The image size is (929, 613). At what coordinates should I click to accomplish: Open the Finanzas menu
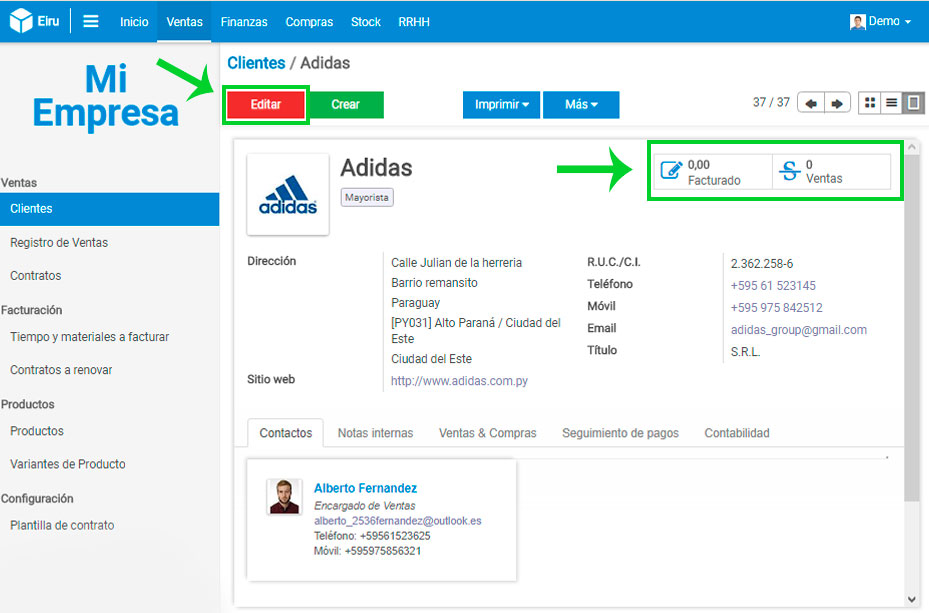pyautogui.click(x=244, y=22)
